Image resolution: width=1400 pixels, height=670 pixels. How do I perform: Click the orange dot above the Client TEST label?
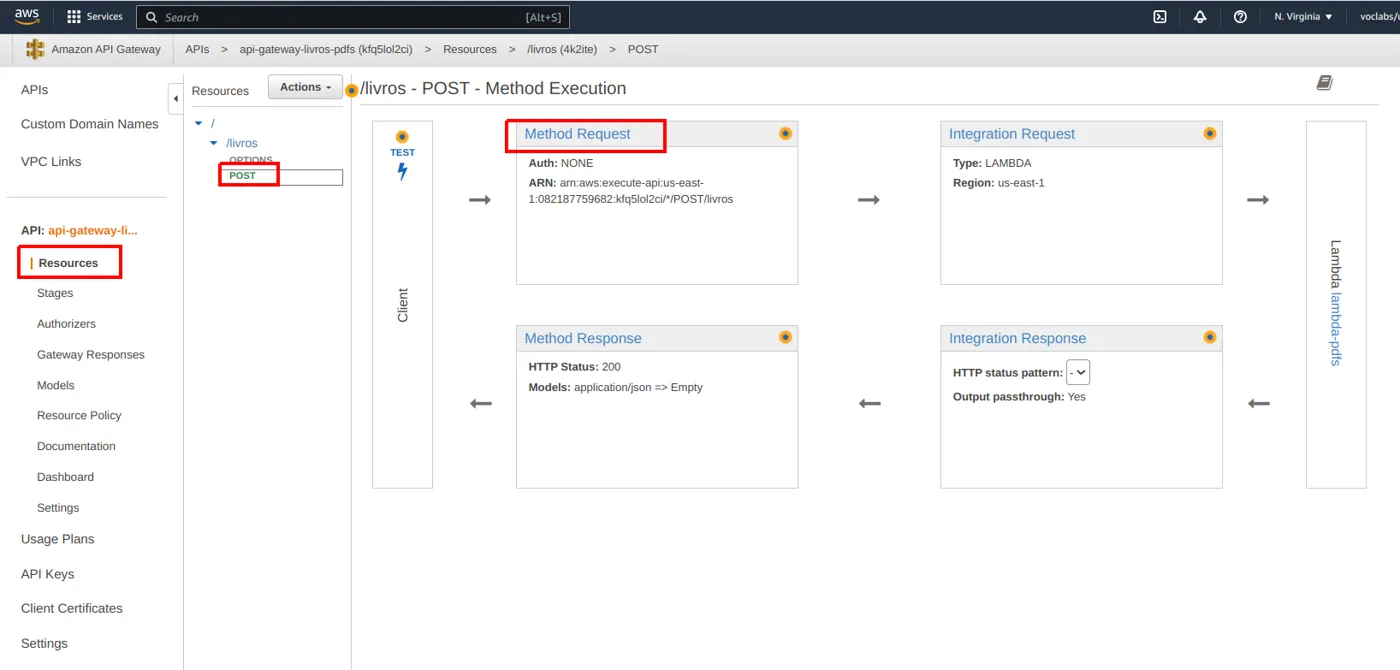402,136
